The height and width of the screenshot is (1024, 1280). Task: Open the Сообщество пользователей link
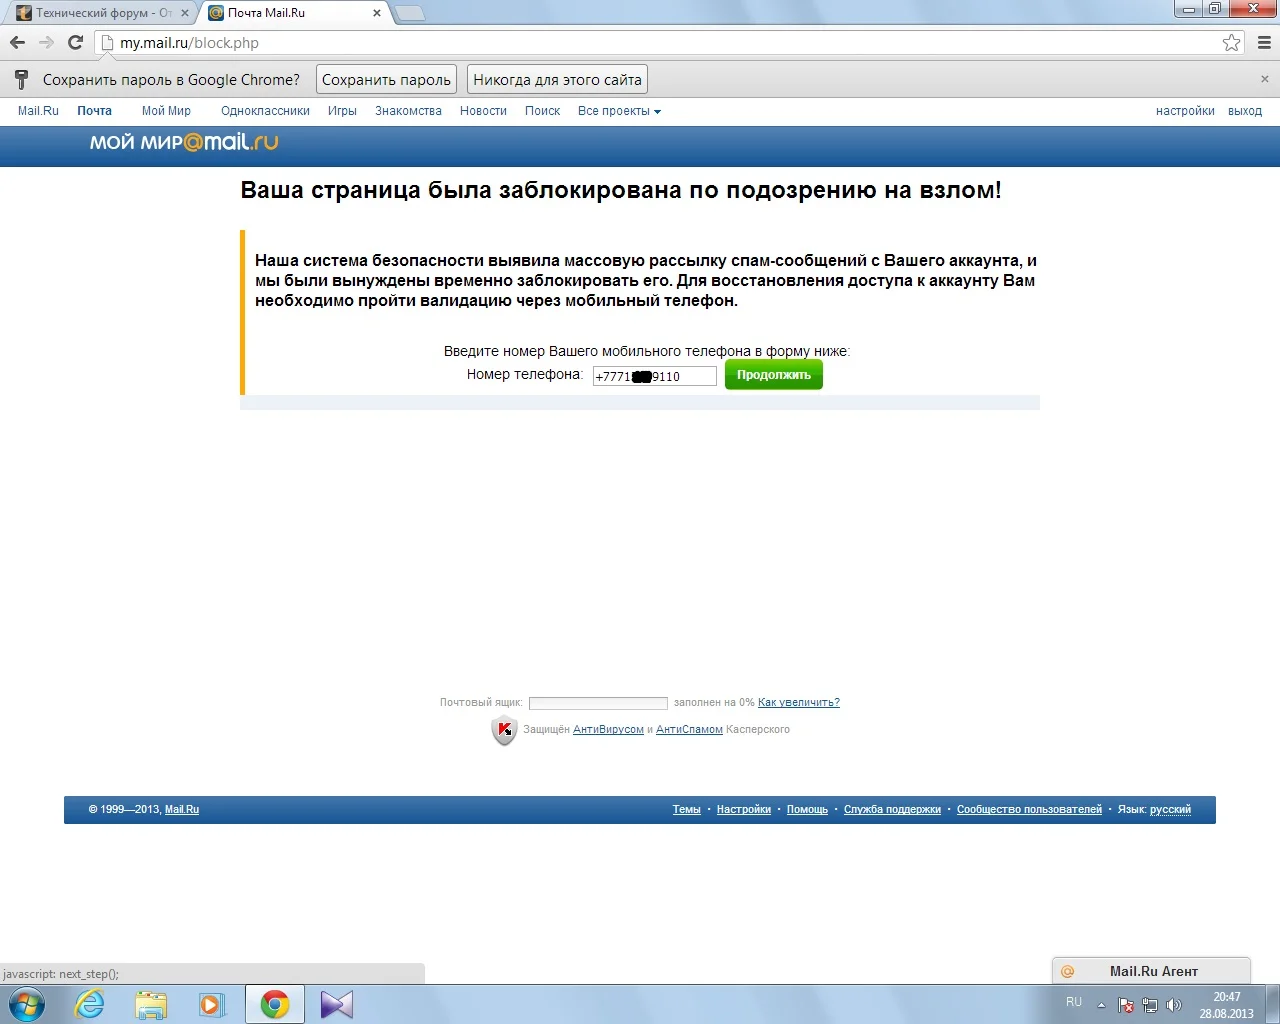1029,809
